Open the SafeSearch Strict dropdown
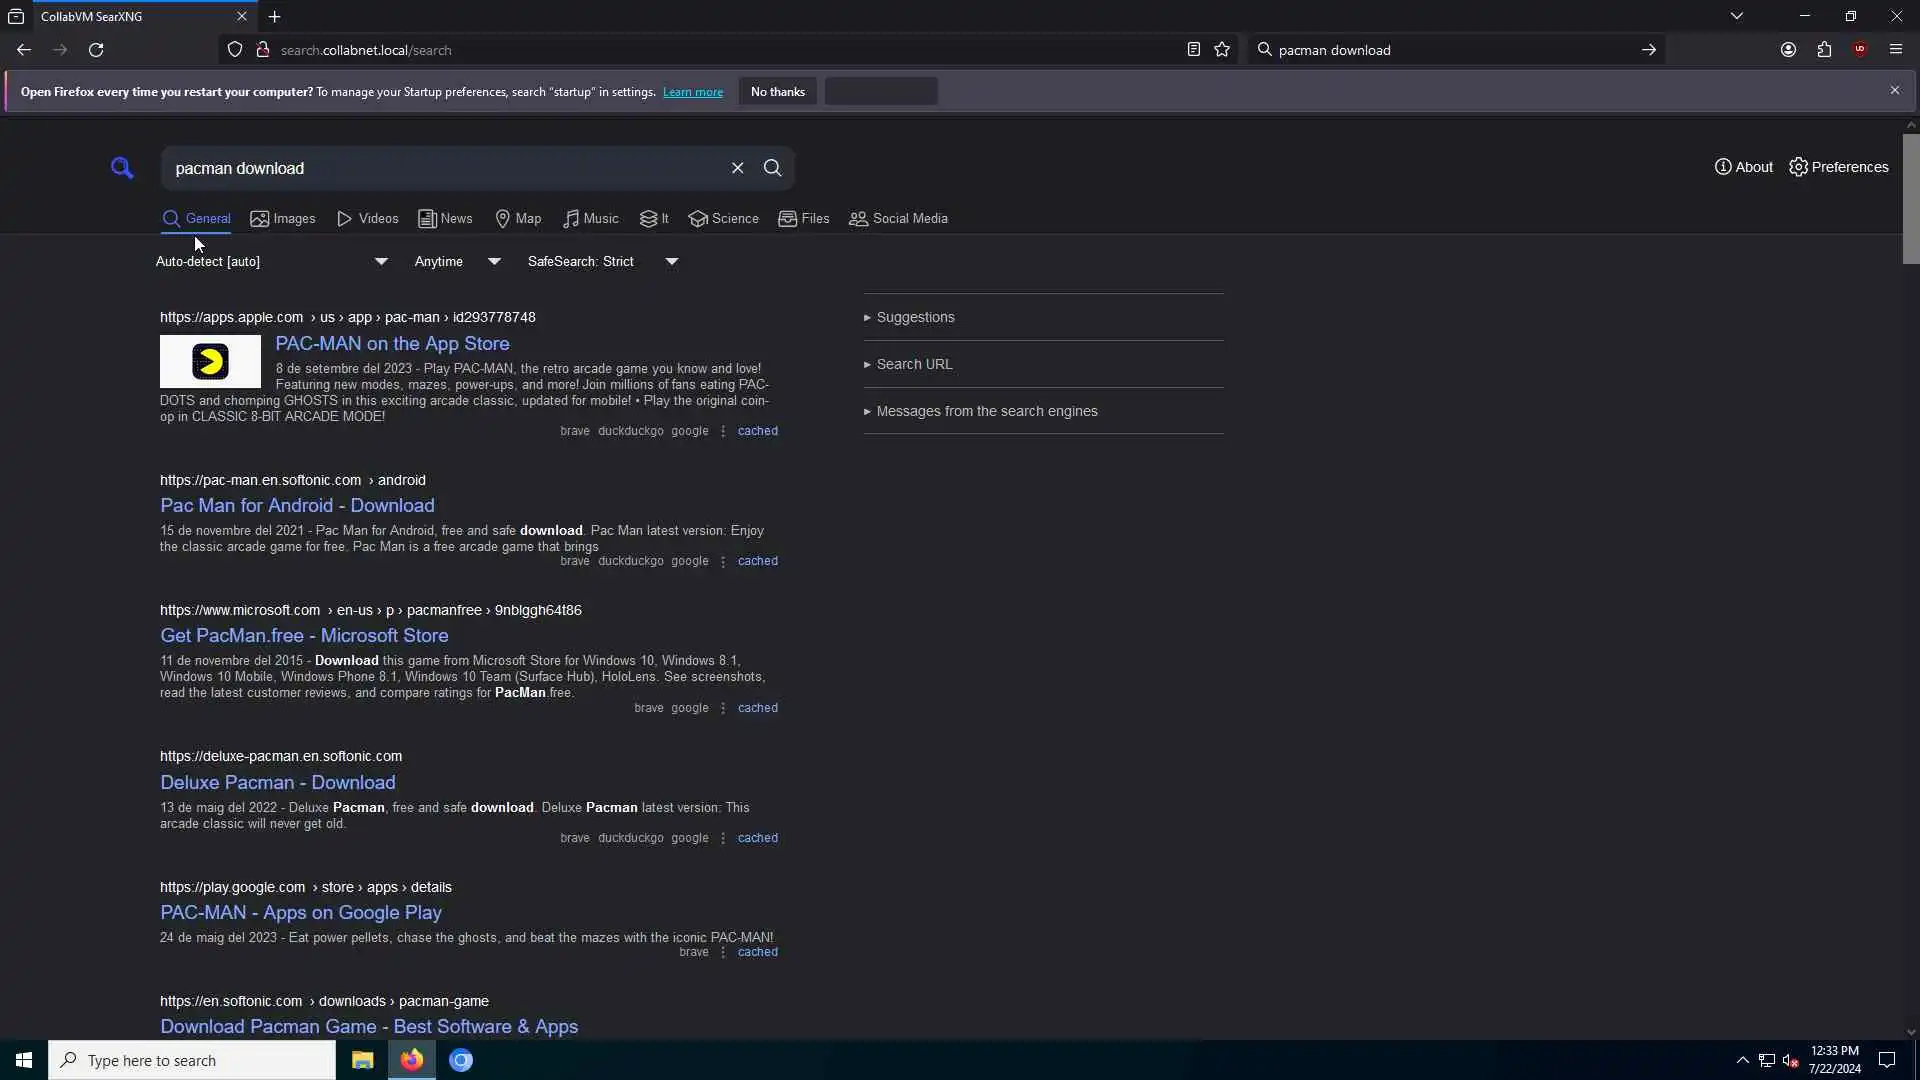The height and width of the screenshot is (1080, 1920). 602,262
